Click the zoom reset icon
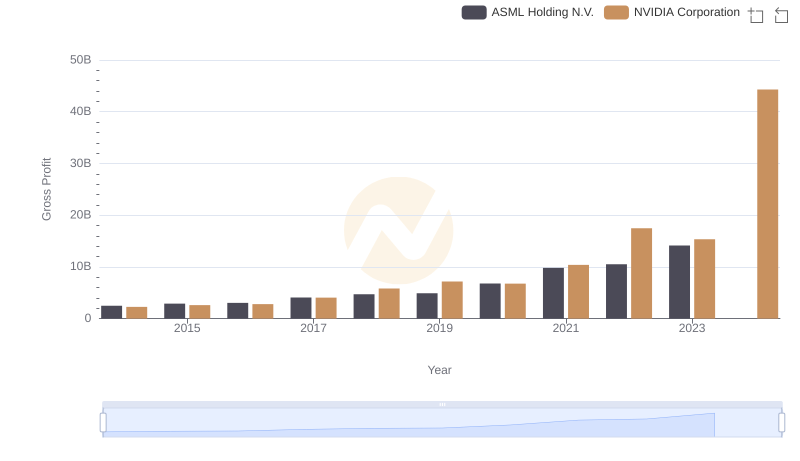 pyautogui.click(x=781, y=15)
